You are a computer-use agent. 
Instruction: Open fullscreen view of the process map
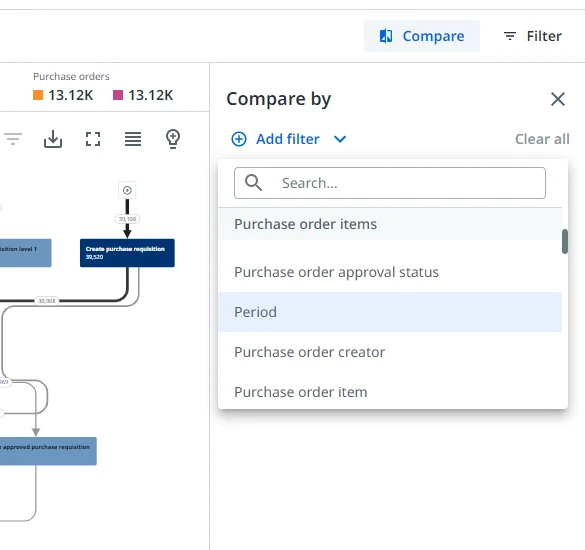click(93, 139)
